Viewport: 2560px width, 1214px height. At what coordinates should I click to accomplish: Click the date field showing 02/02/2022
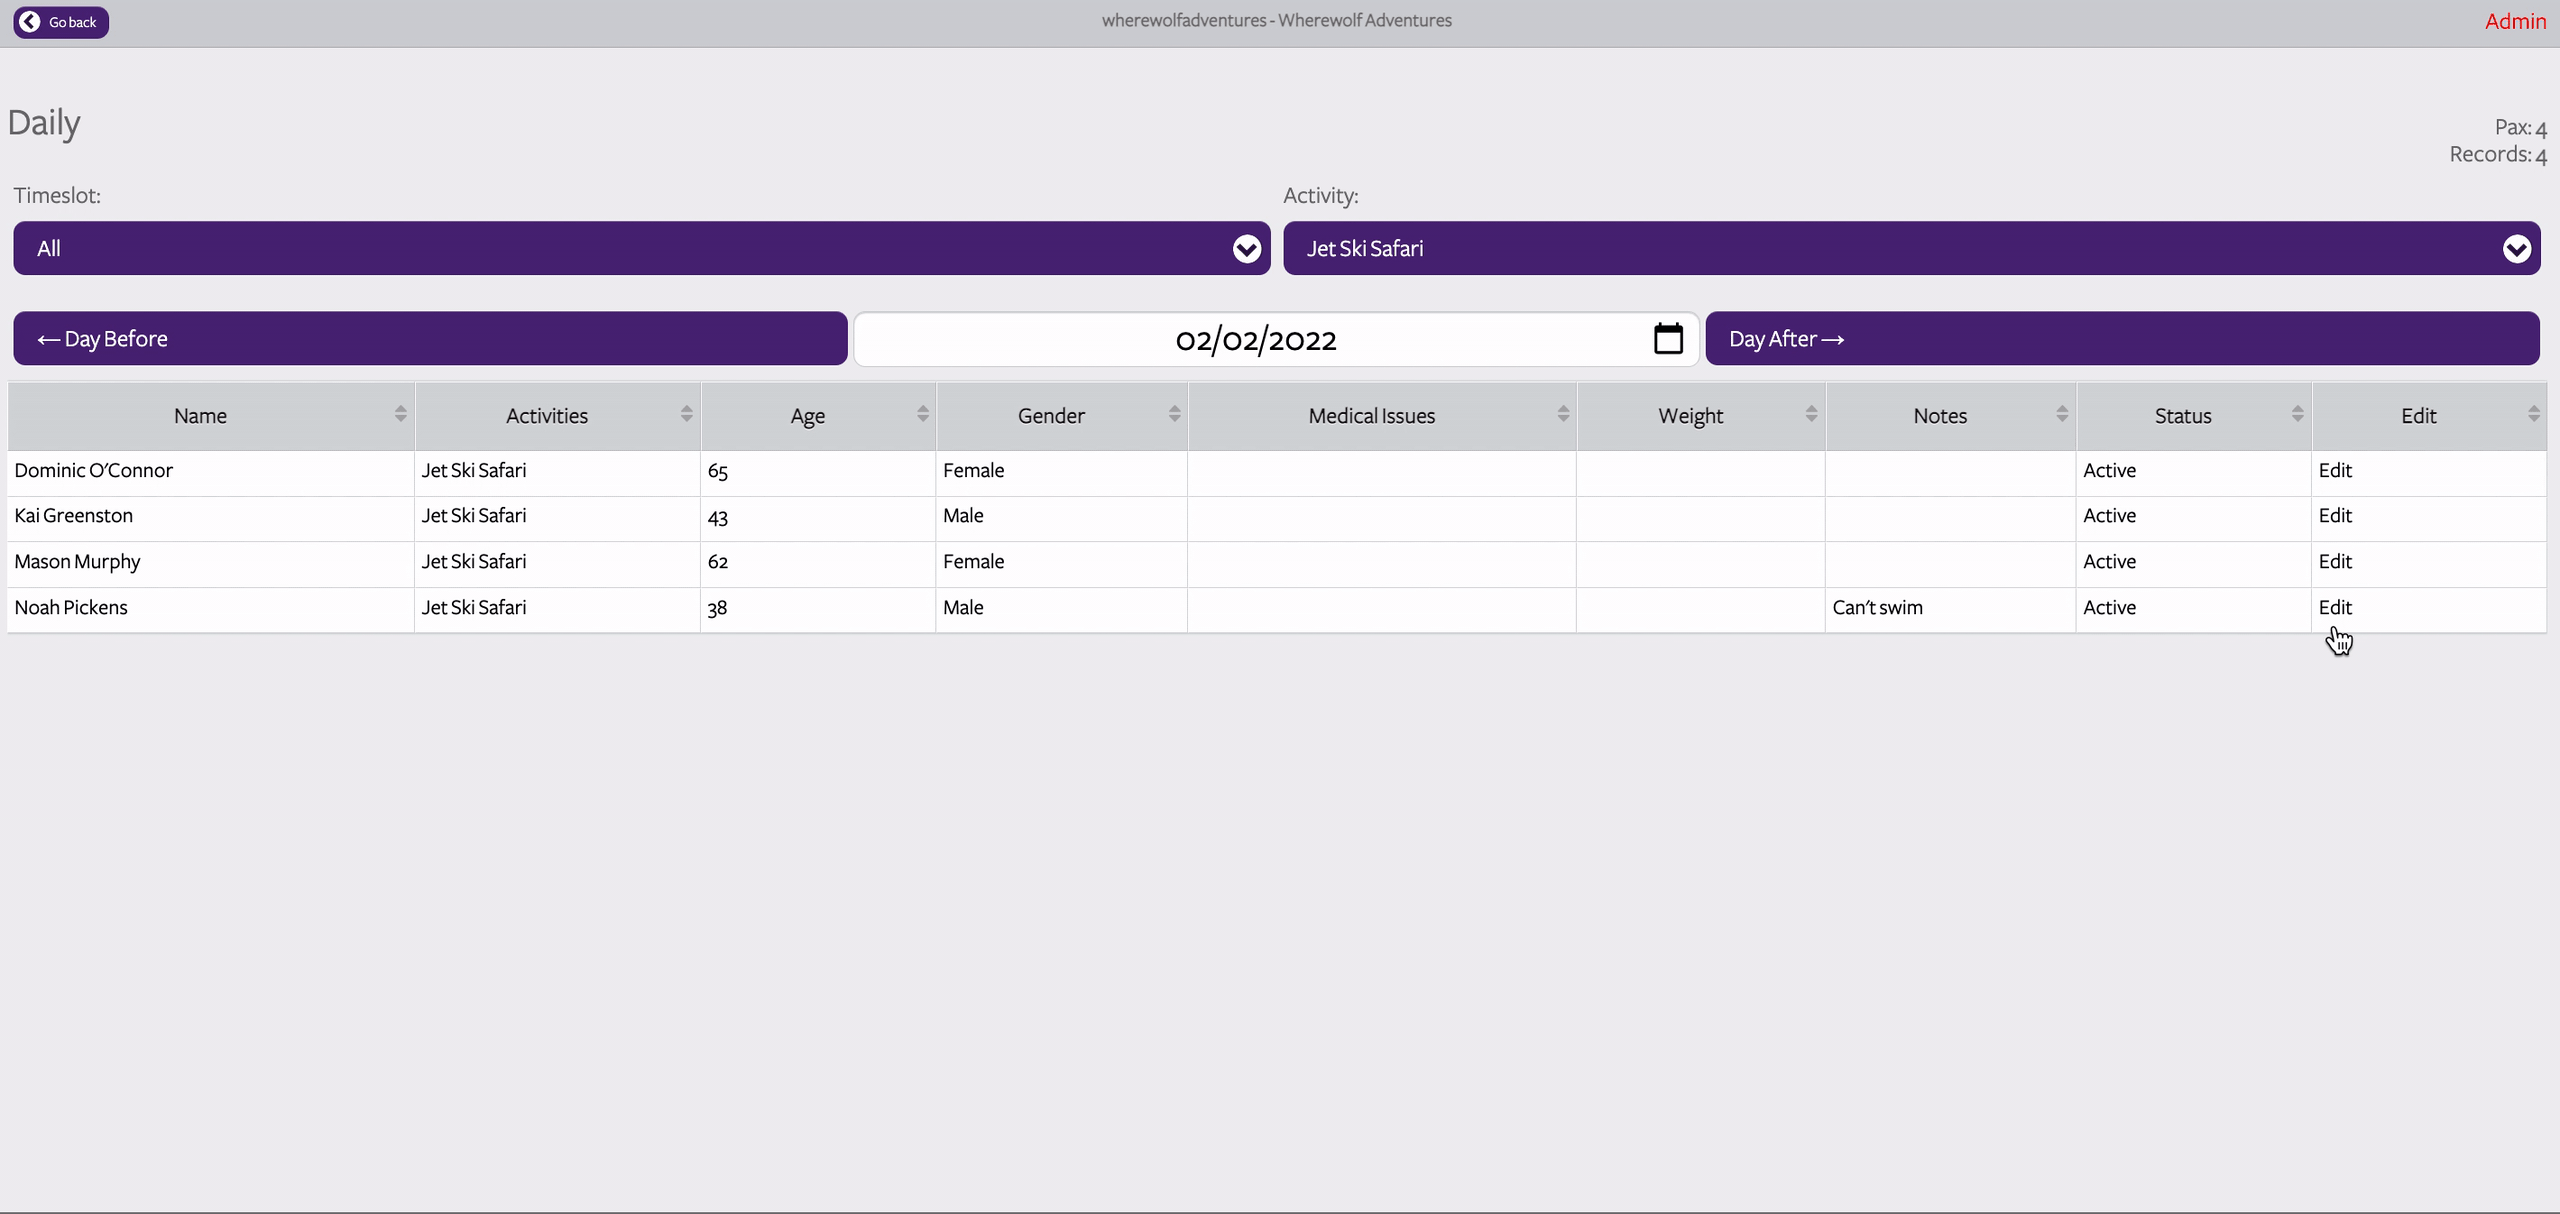pyautogui.click(x=1276, y=339)
